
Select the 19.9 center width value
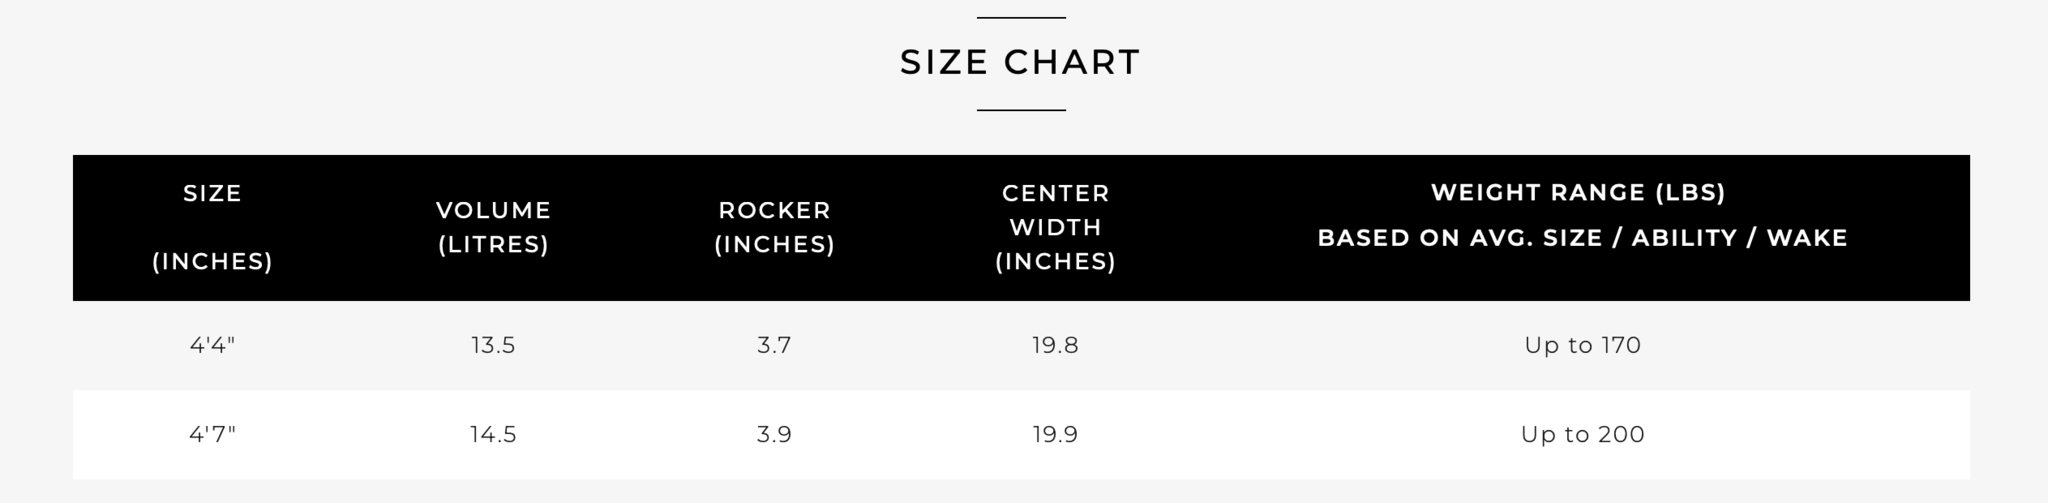coord(1055,434)
